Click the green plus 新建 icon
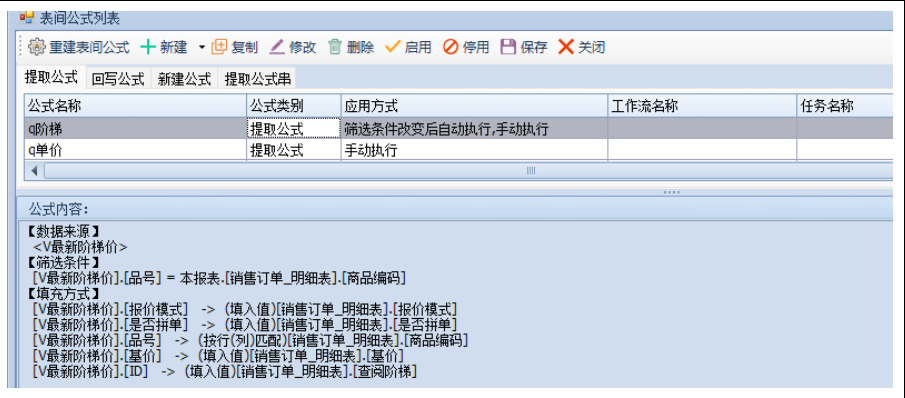Image resolution: width=905 pixels, height=398 pixels. tap(148, 47)
